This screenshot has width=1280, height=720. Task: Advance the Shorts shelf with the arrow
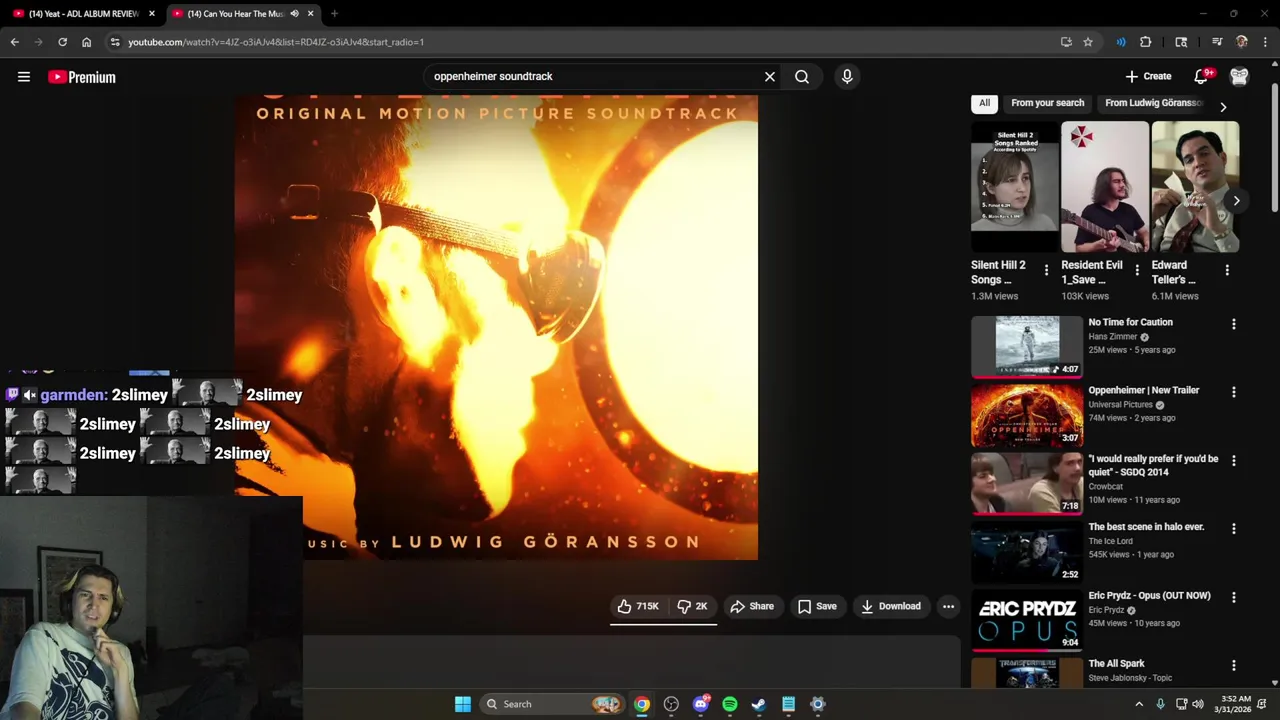pos(1236,201)
